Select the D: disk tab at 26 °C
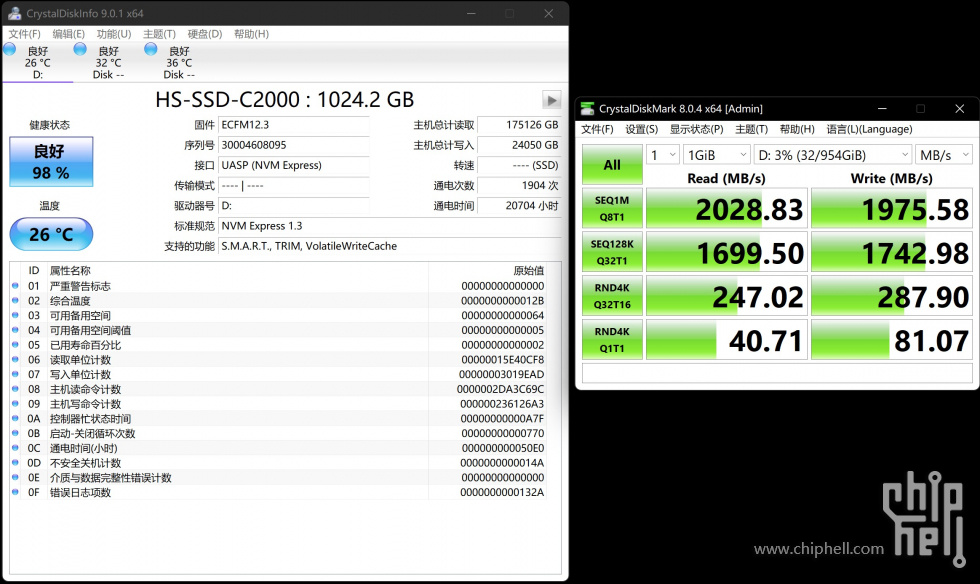980x584 pixels. coord(38,63)
